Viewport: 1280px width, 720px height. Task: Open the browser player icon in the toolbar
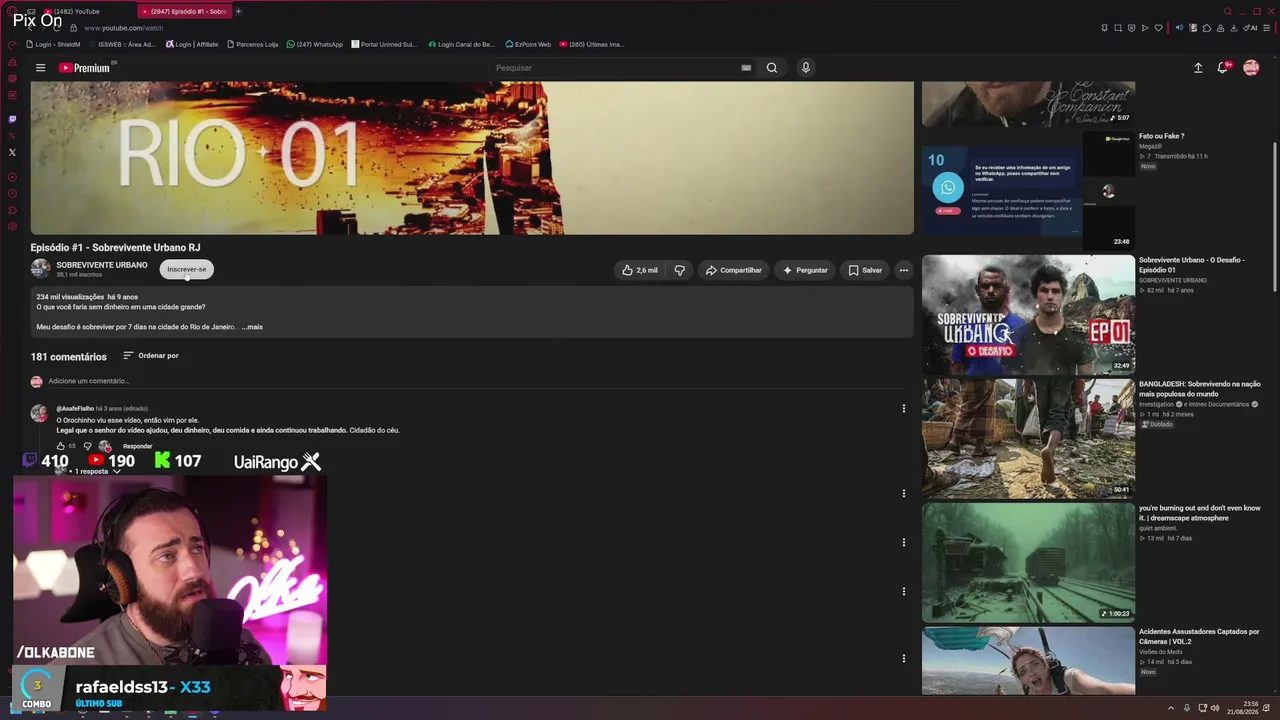[1145, 28]
